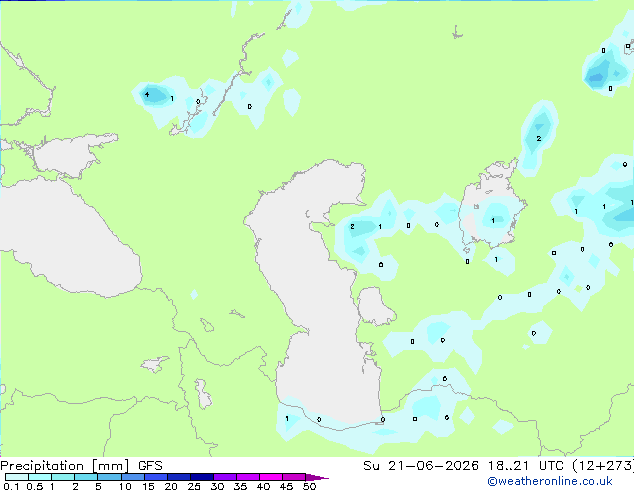This screenshot has height=490, width=634.
Task: Click the '2' value north of Aral Sea
Action: click(539, 139)
